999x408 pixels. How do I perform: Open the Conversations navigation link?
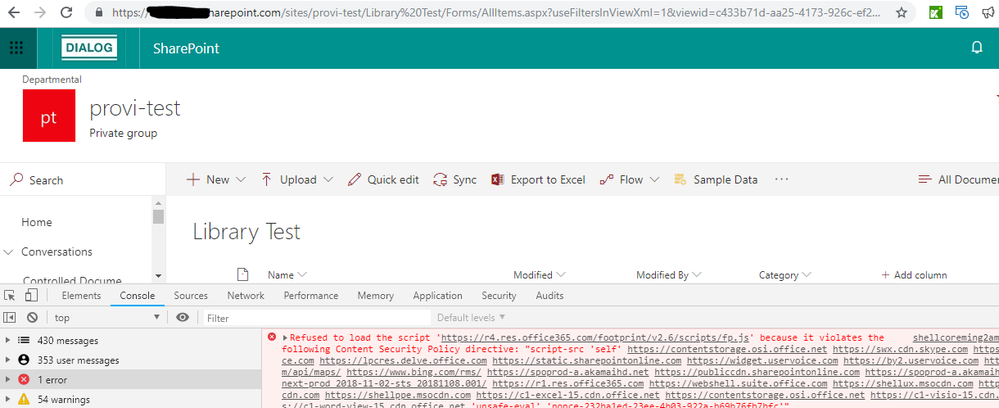point(57,252)
